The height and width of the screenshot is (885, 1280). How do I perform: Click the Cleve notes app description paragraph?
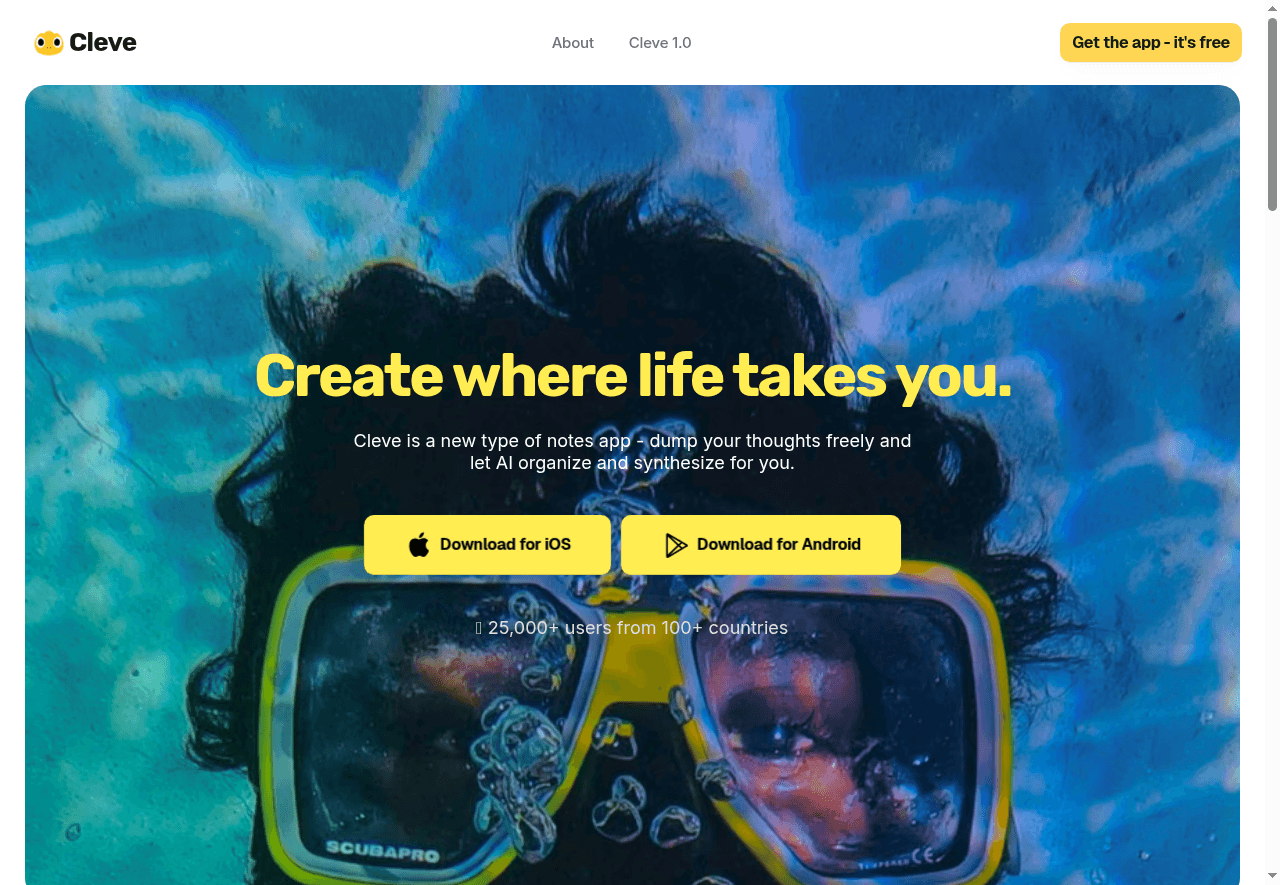click(633, 452)
